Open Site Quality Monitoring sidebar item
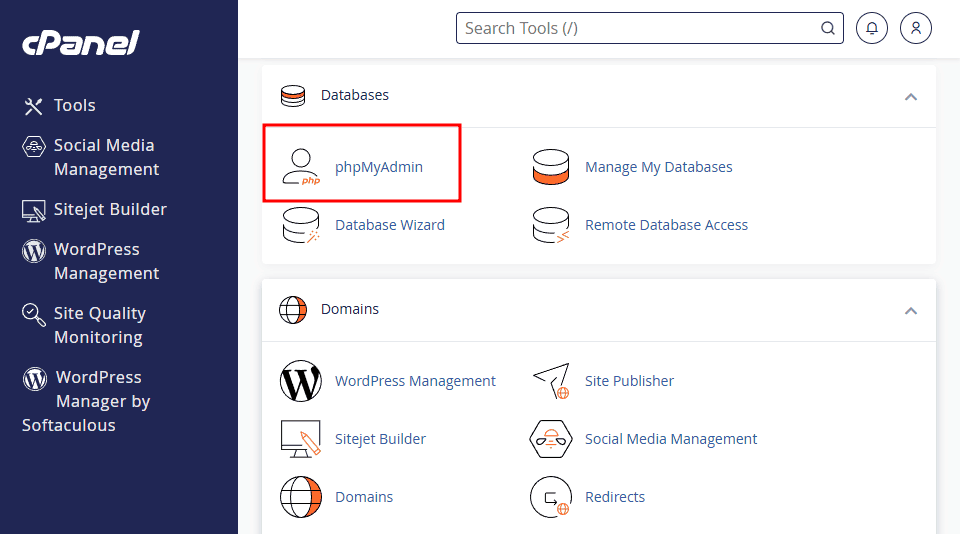 [100, 325]
